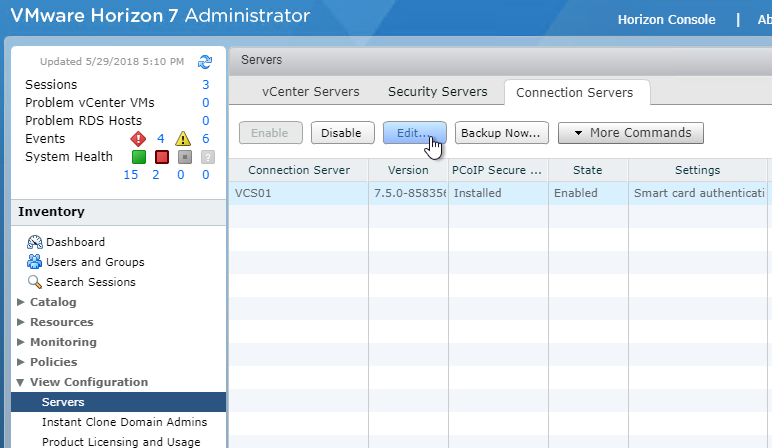The width and height of the screenshot is (772, 448).
Task: Switch to vCenter Servers tab
Action: 311,92
